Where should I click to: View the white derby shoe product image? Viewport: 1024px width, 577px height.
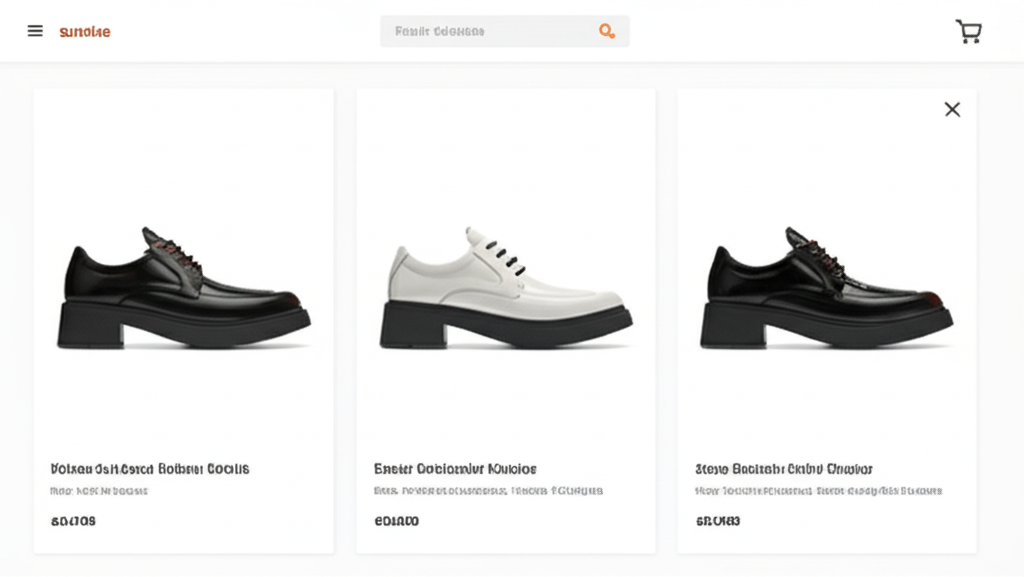[x=505, y=280]
